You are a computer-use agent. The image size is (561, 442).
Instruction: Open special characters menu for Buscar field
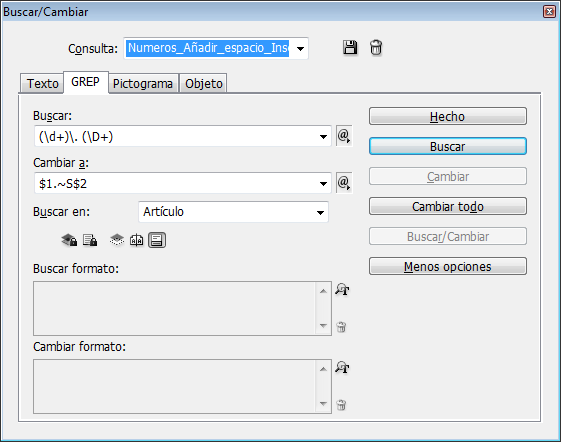344,136
